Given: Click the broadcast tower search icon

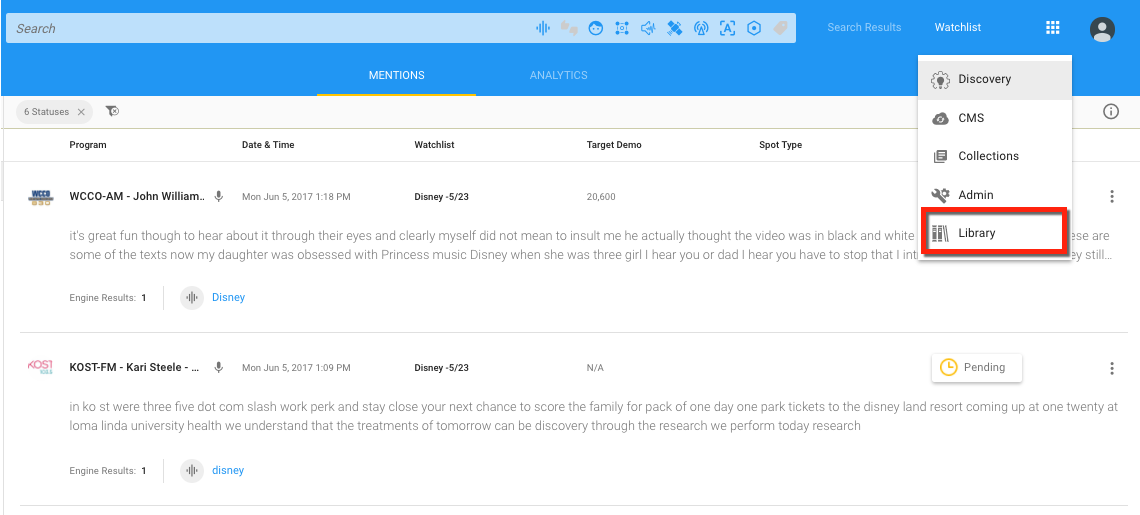Looking at the screenshot, I should click(x=701, y=28).
